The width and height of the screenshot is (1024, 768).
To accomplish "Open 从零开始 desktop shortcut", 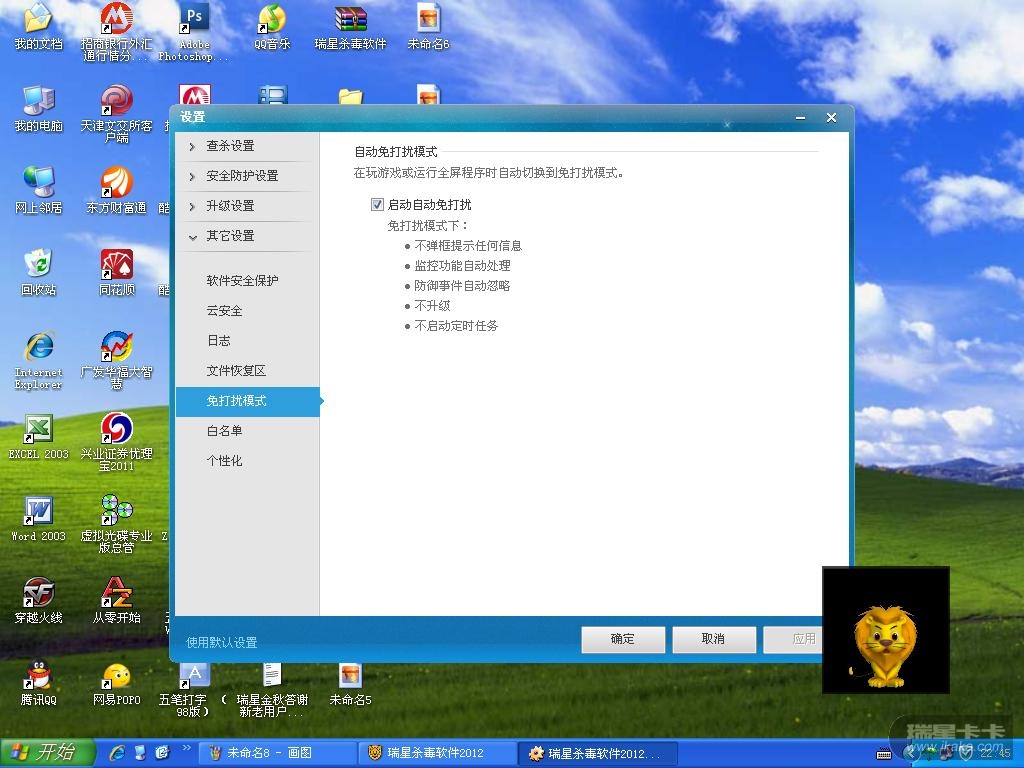I will pos(116,601).
